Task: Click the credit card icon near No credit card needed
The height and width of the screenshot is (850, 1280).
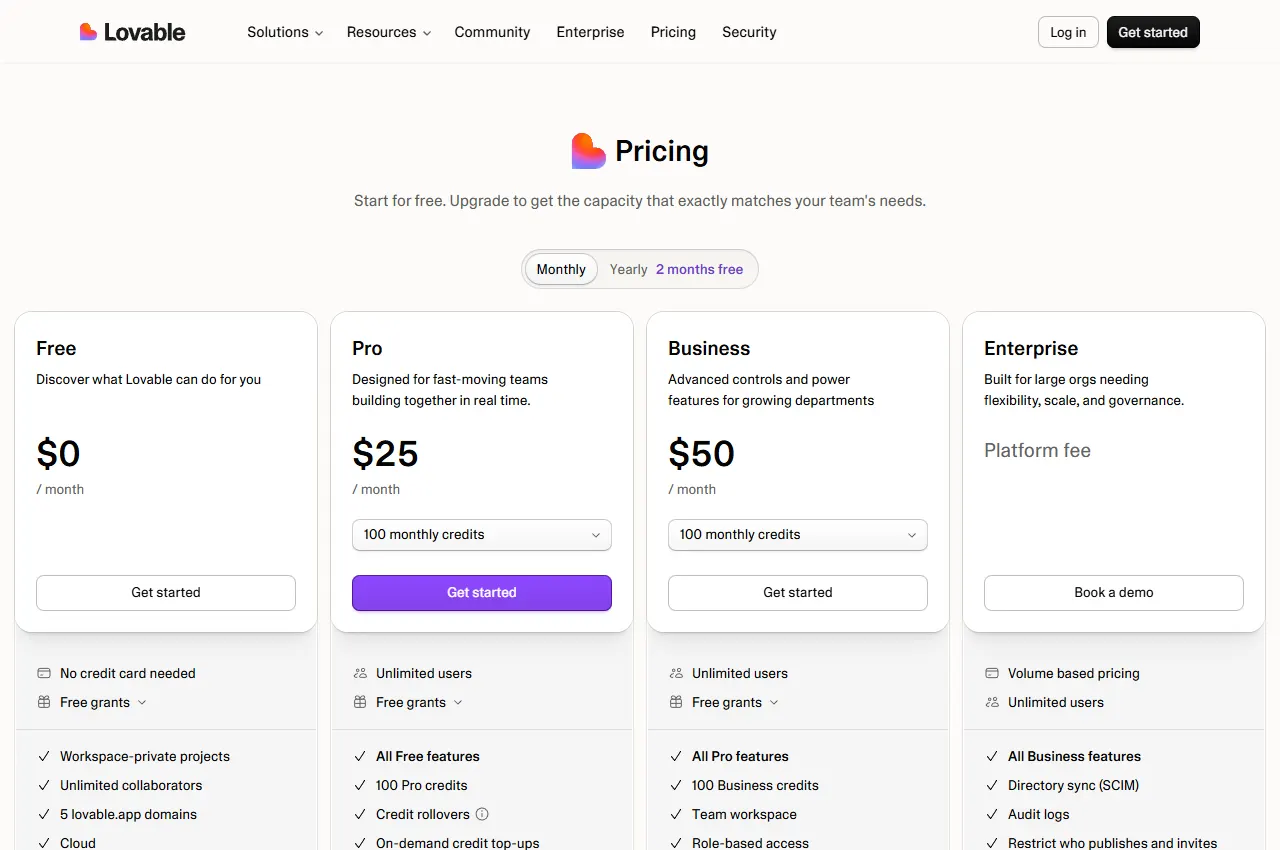Action: [44, 673]
